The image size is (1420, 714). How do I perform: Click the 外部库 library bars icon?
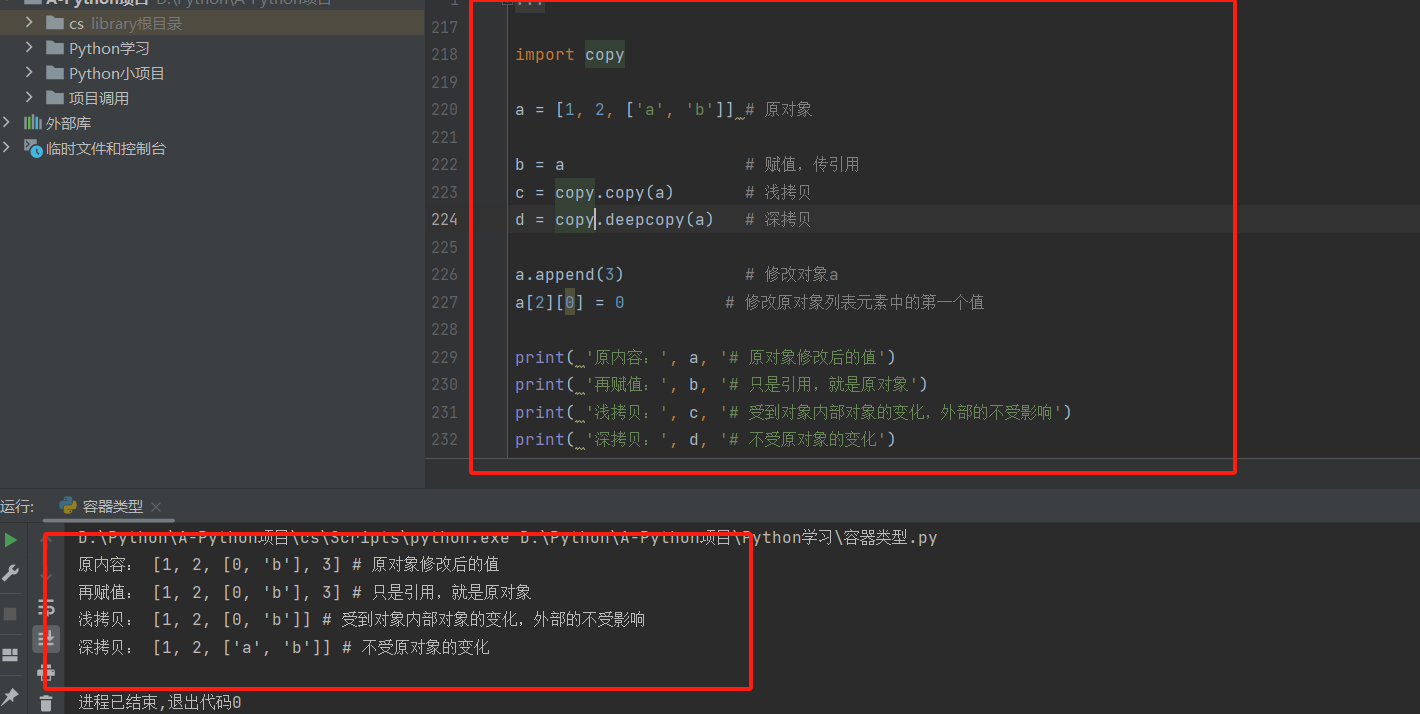click(x=32, y=123)
